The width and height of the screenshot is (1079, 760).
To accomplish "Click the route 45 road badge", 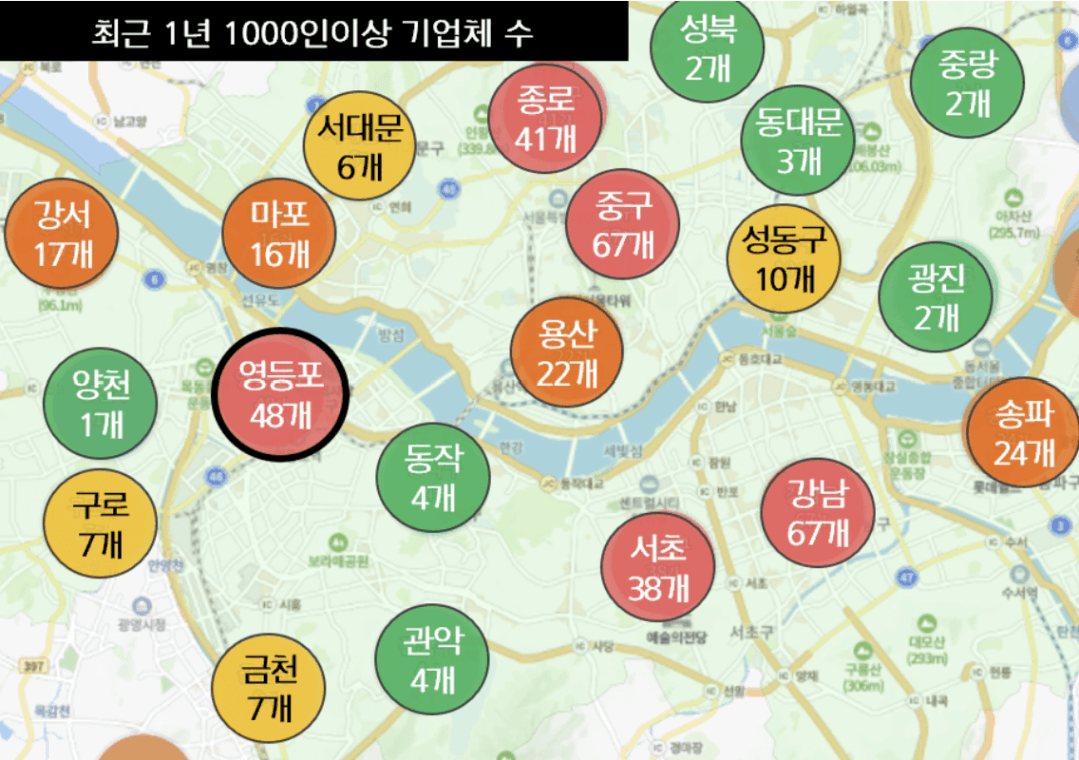I will pyautogui.click(x=449, y=189).
